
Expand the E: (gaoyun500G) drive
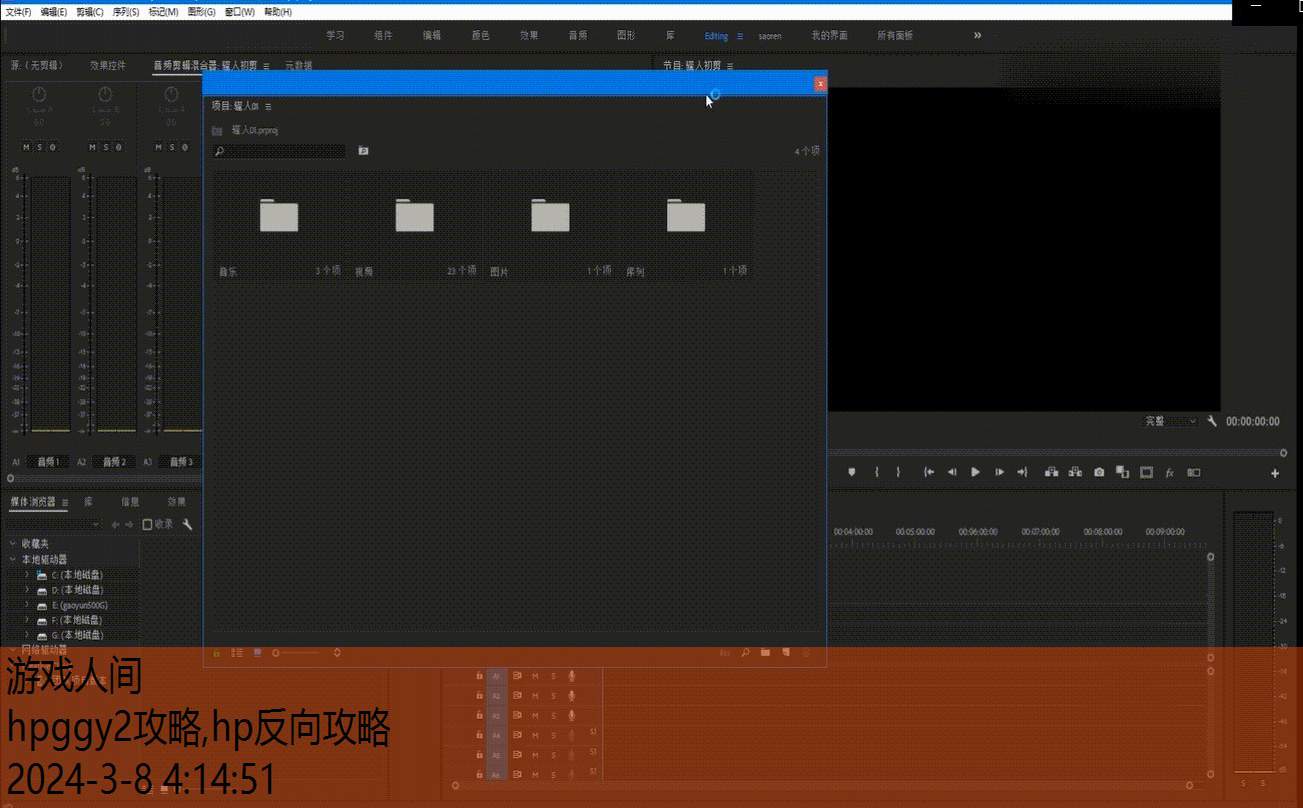(27, 605)
